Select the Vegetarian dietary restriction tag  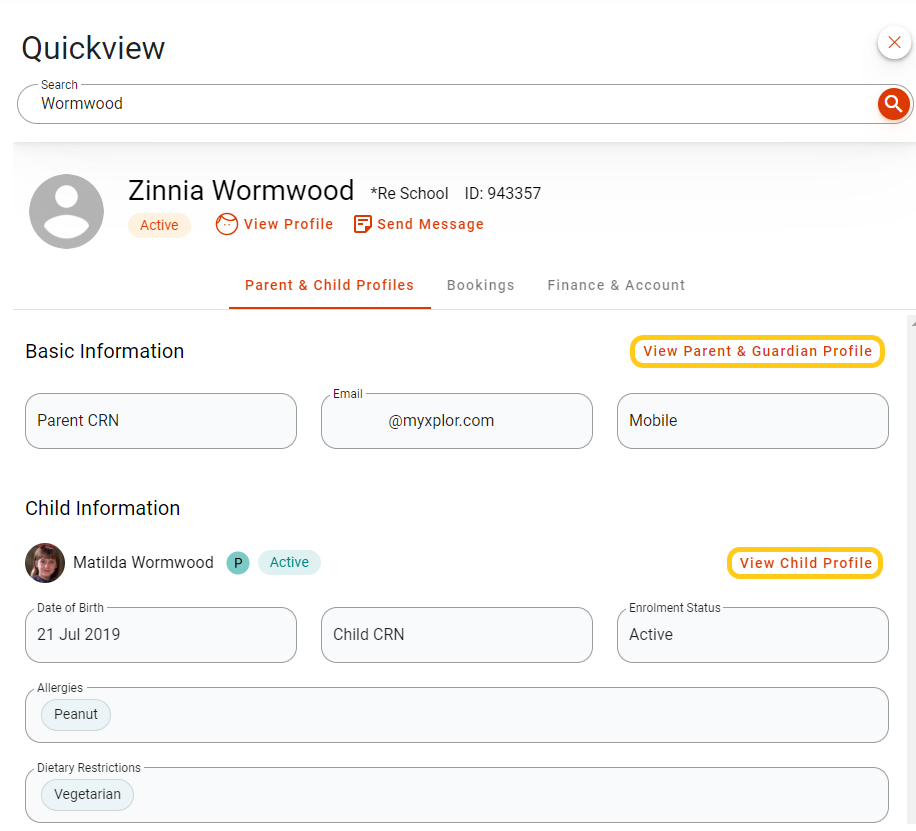click(x=86, y=794)
